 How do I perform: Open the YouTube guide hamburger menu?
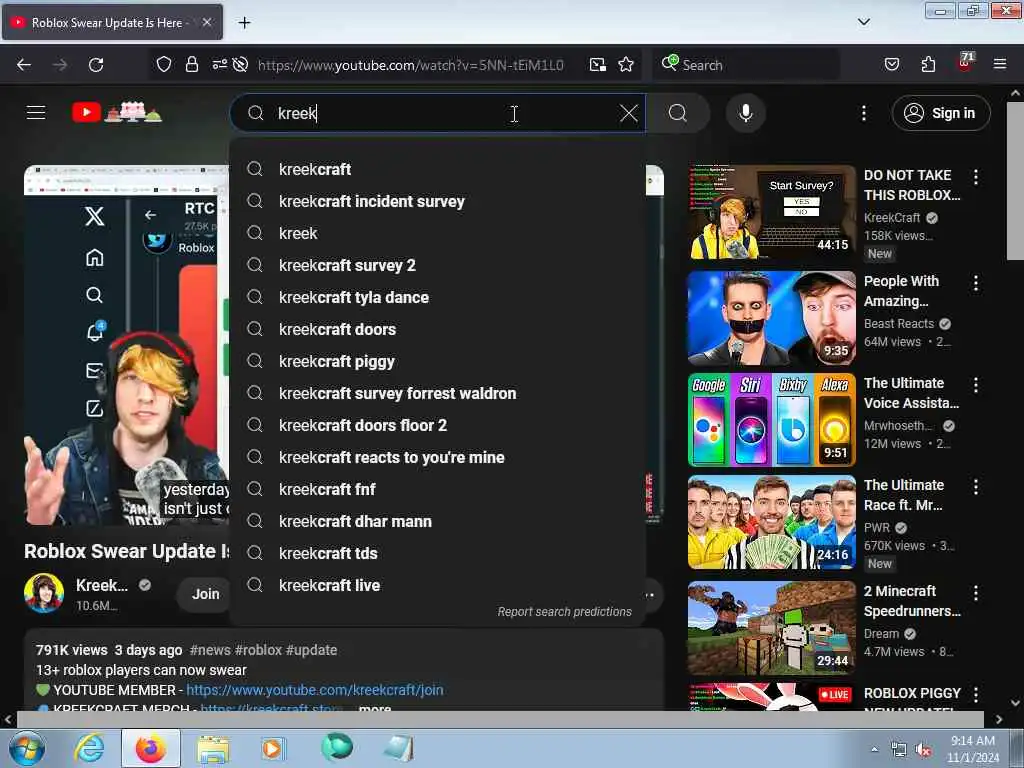pos(36,113)
